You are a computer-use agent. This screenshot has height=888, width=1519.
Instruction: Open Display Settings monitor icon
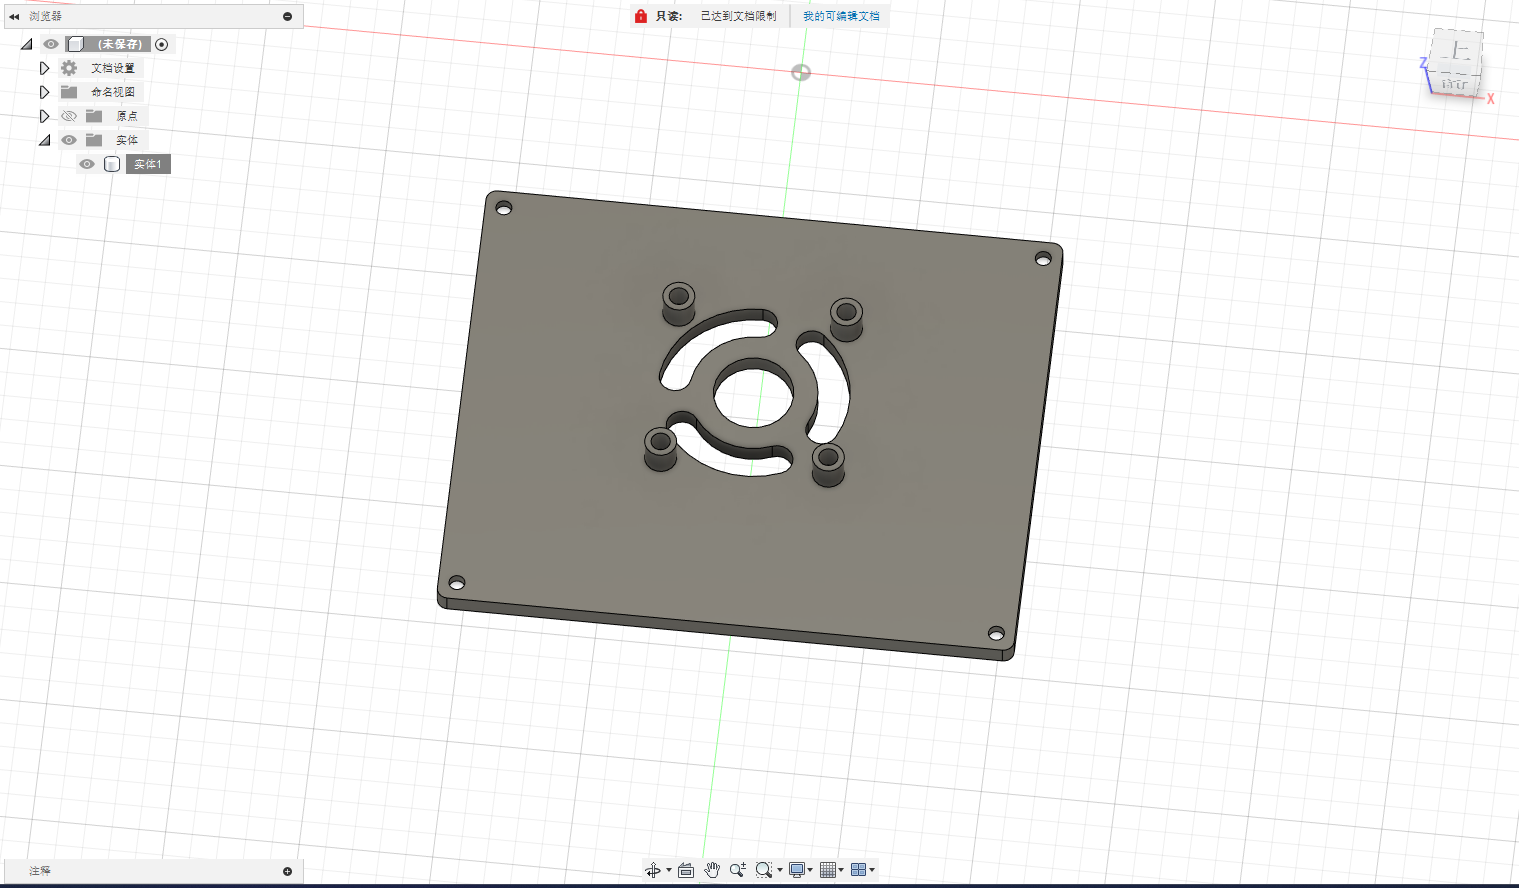click(797, 870)
